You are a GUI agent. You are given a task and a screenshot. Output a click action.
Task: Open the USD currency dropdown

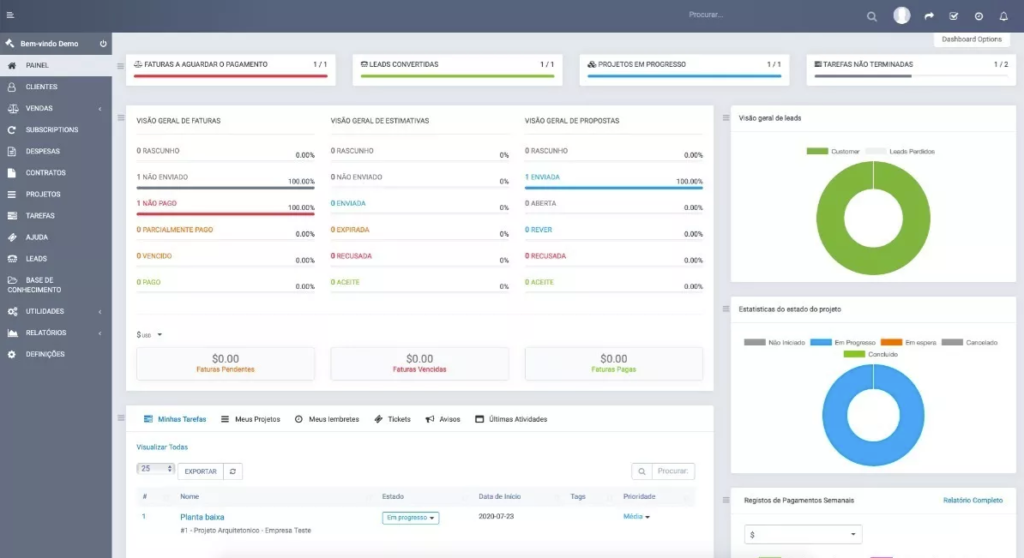[x=149, y=335]
